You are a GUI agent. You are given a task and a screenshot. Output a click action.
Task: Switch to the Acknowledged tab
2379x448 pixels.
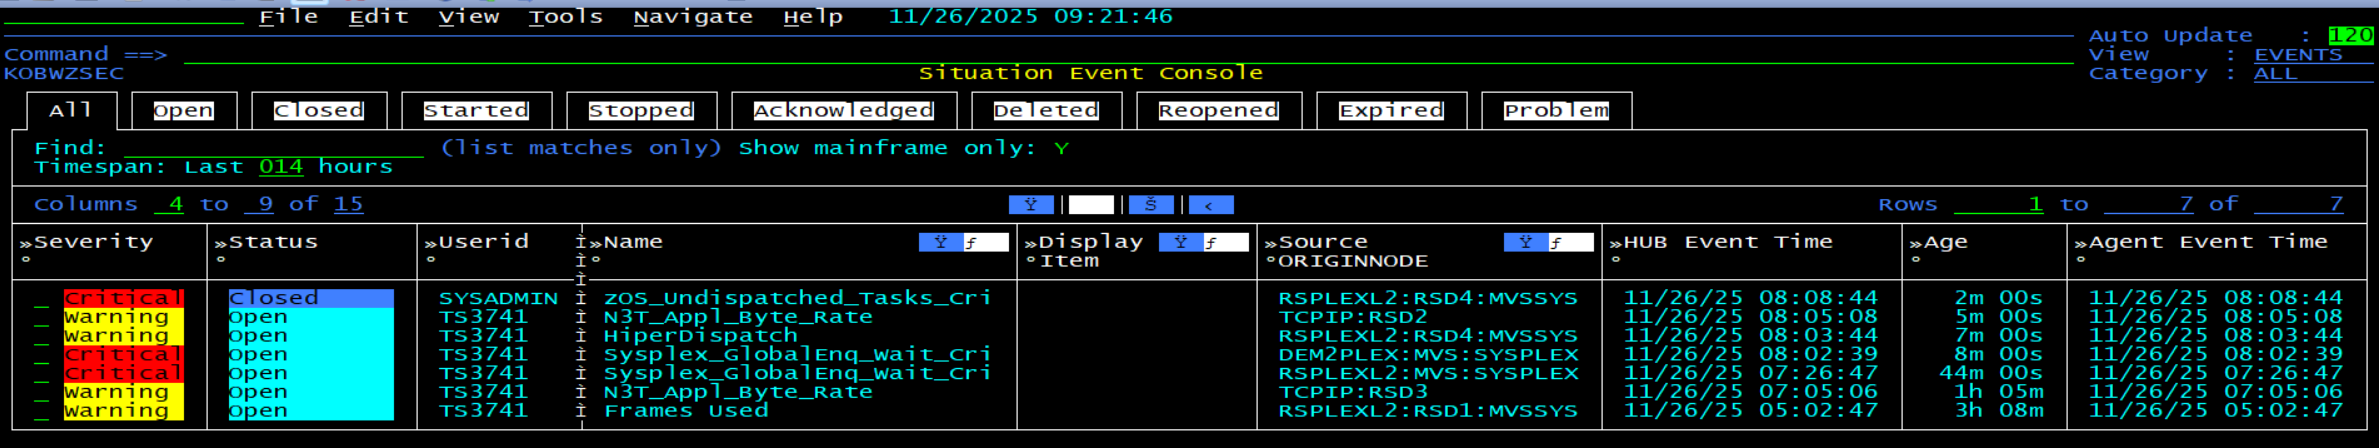click(x=844, y=111)
